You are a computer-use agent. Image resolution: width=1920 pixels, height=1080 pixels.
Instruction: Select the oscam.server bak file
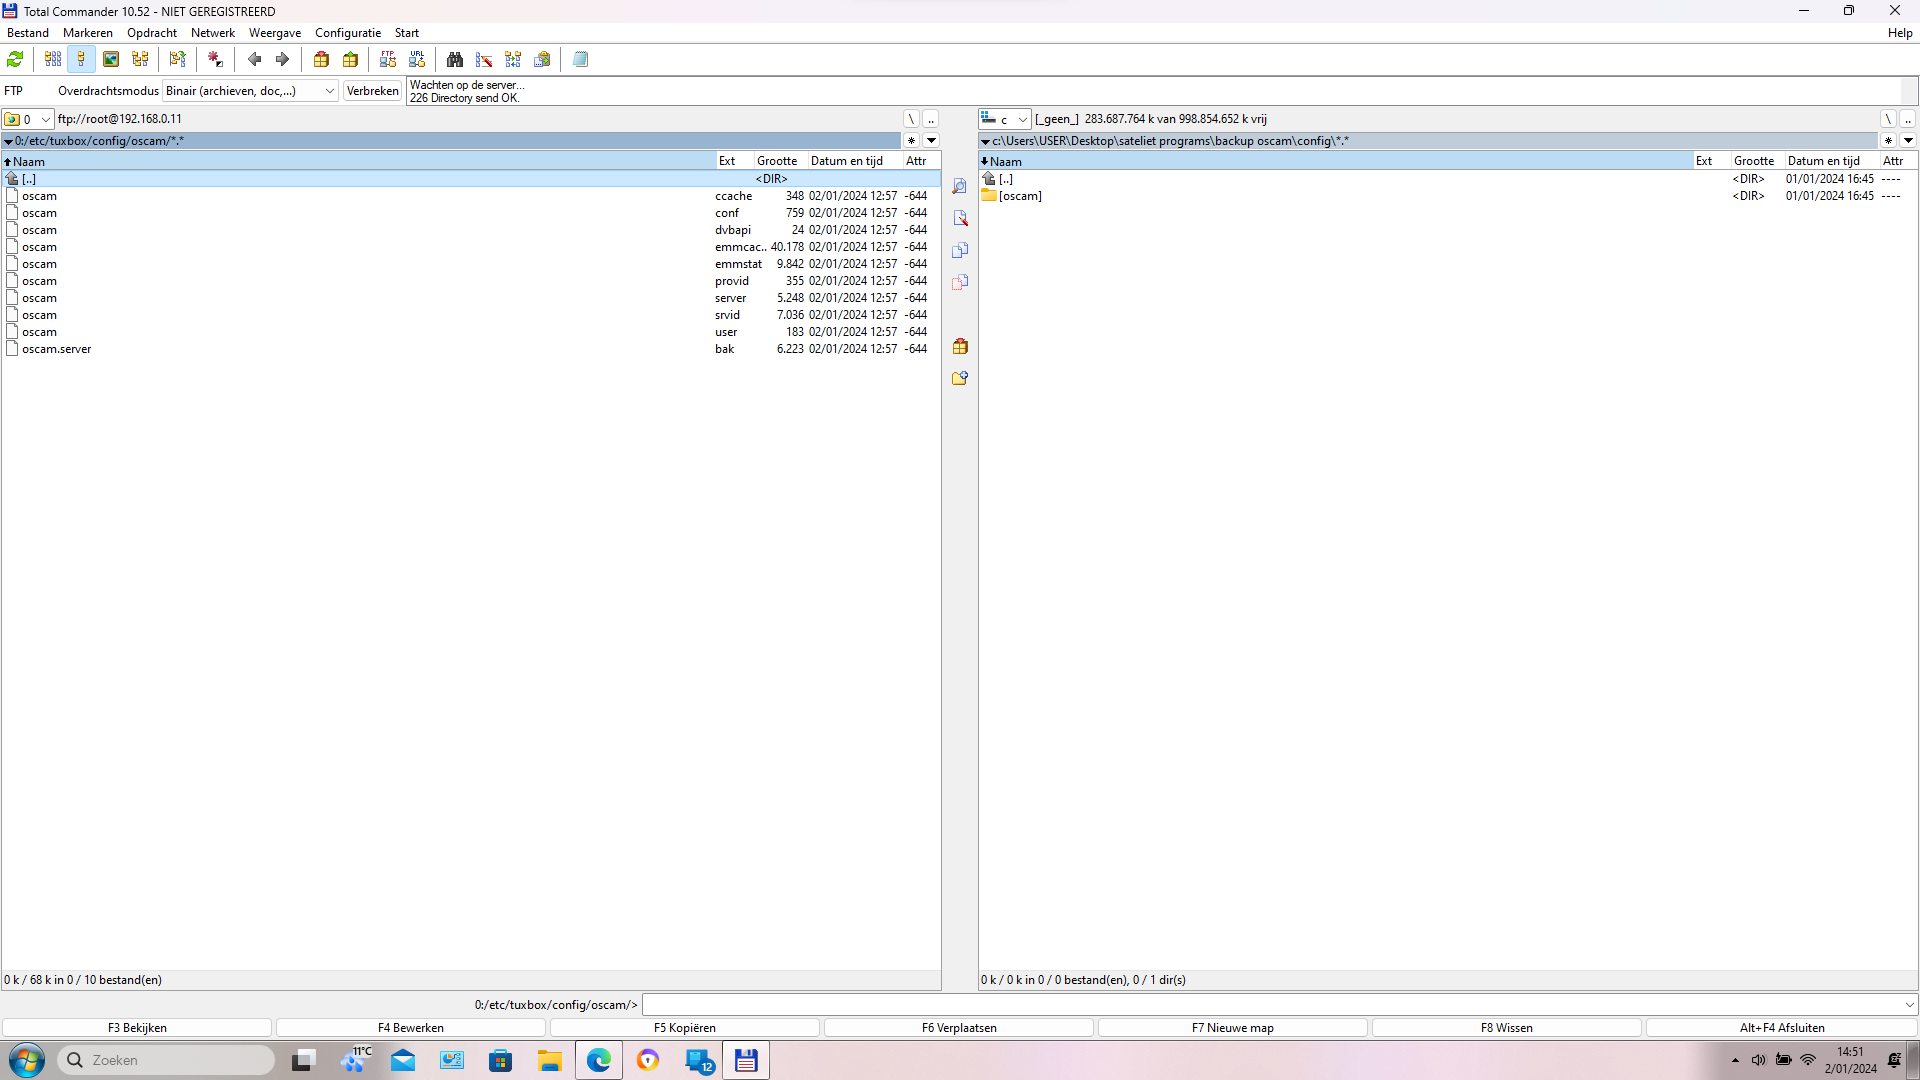tap(57, 349)
